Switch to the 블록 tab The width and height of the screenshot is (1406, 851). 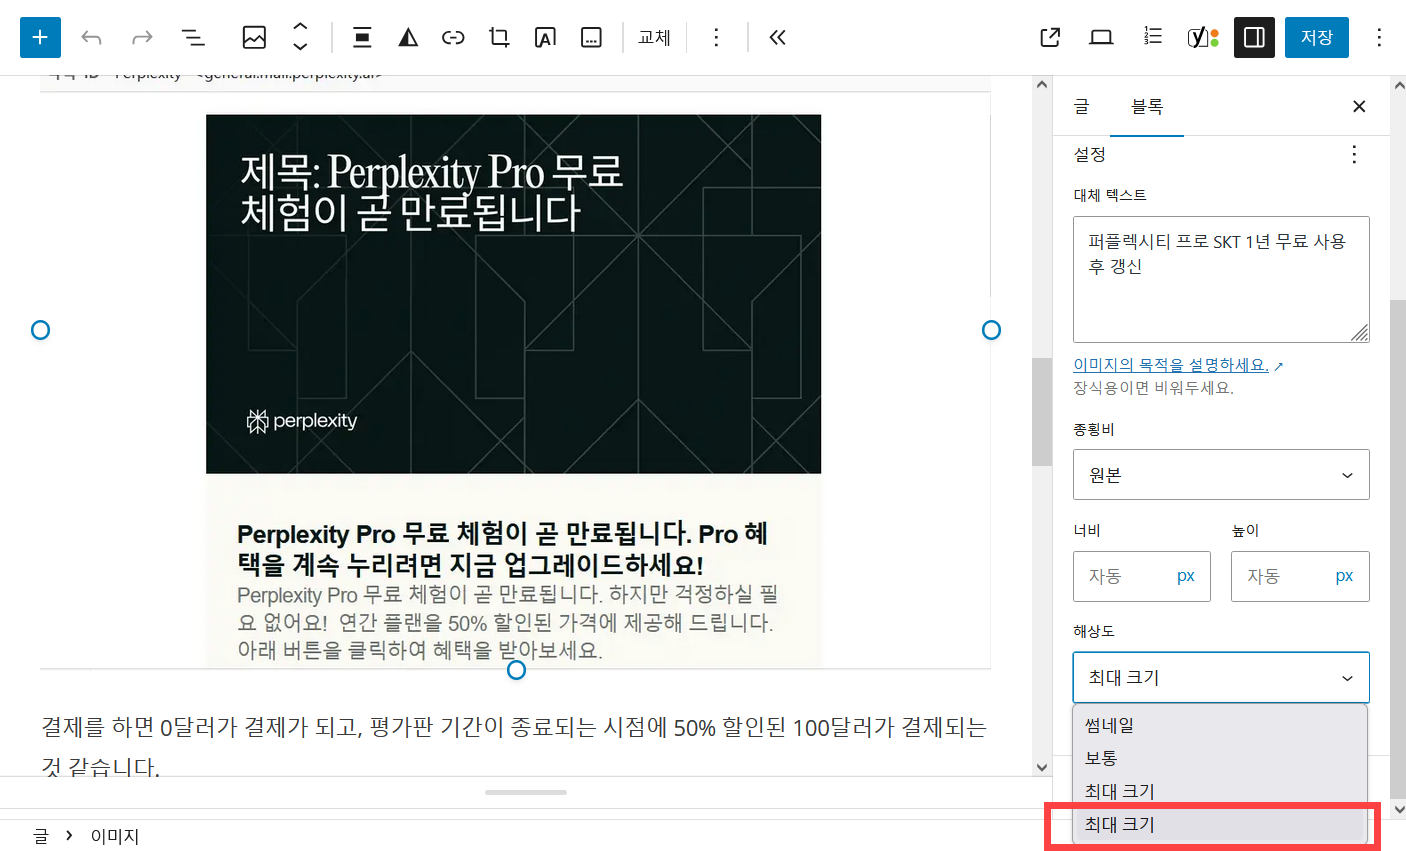point(1147,106)
